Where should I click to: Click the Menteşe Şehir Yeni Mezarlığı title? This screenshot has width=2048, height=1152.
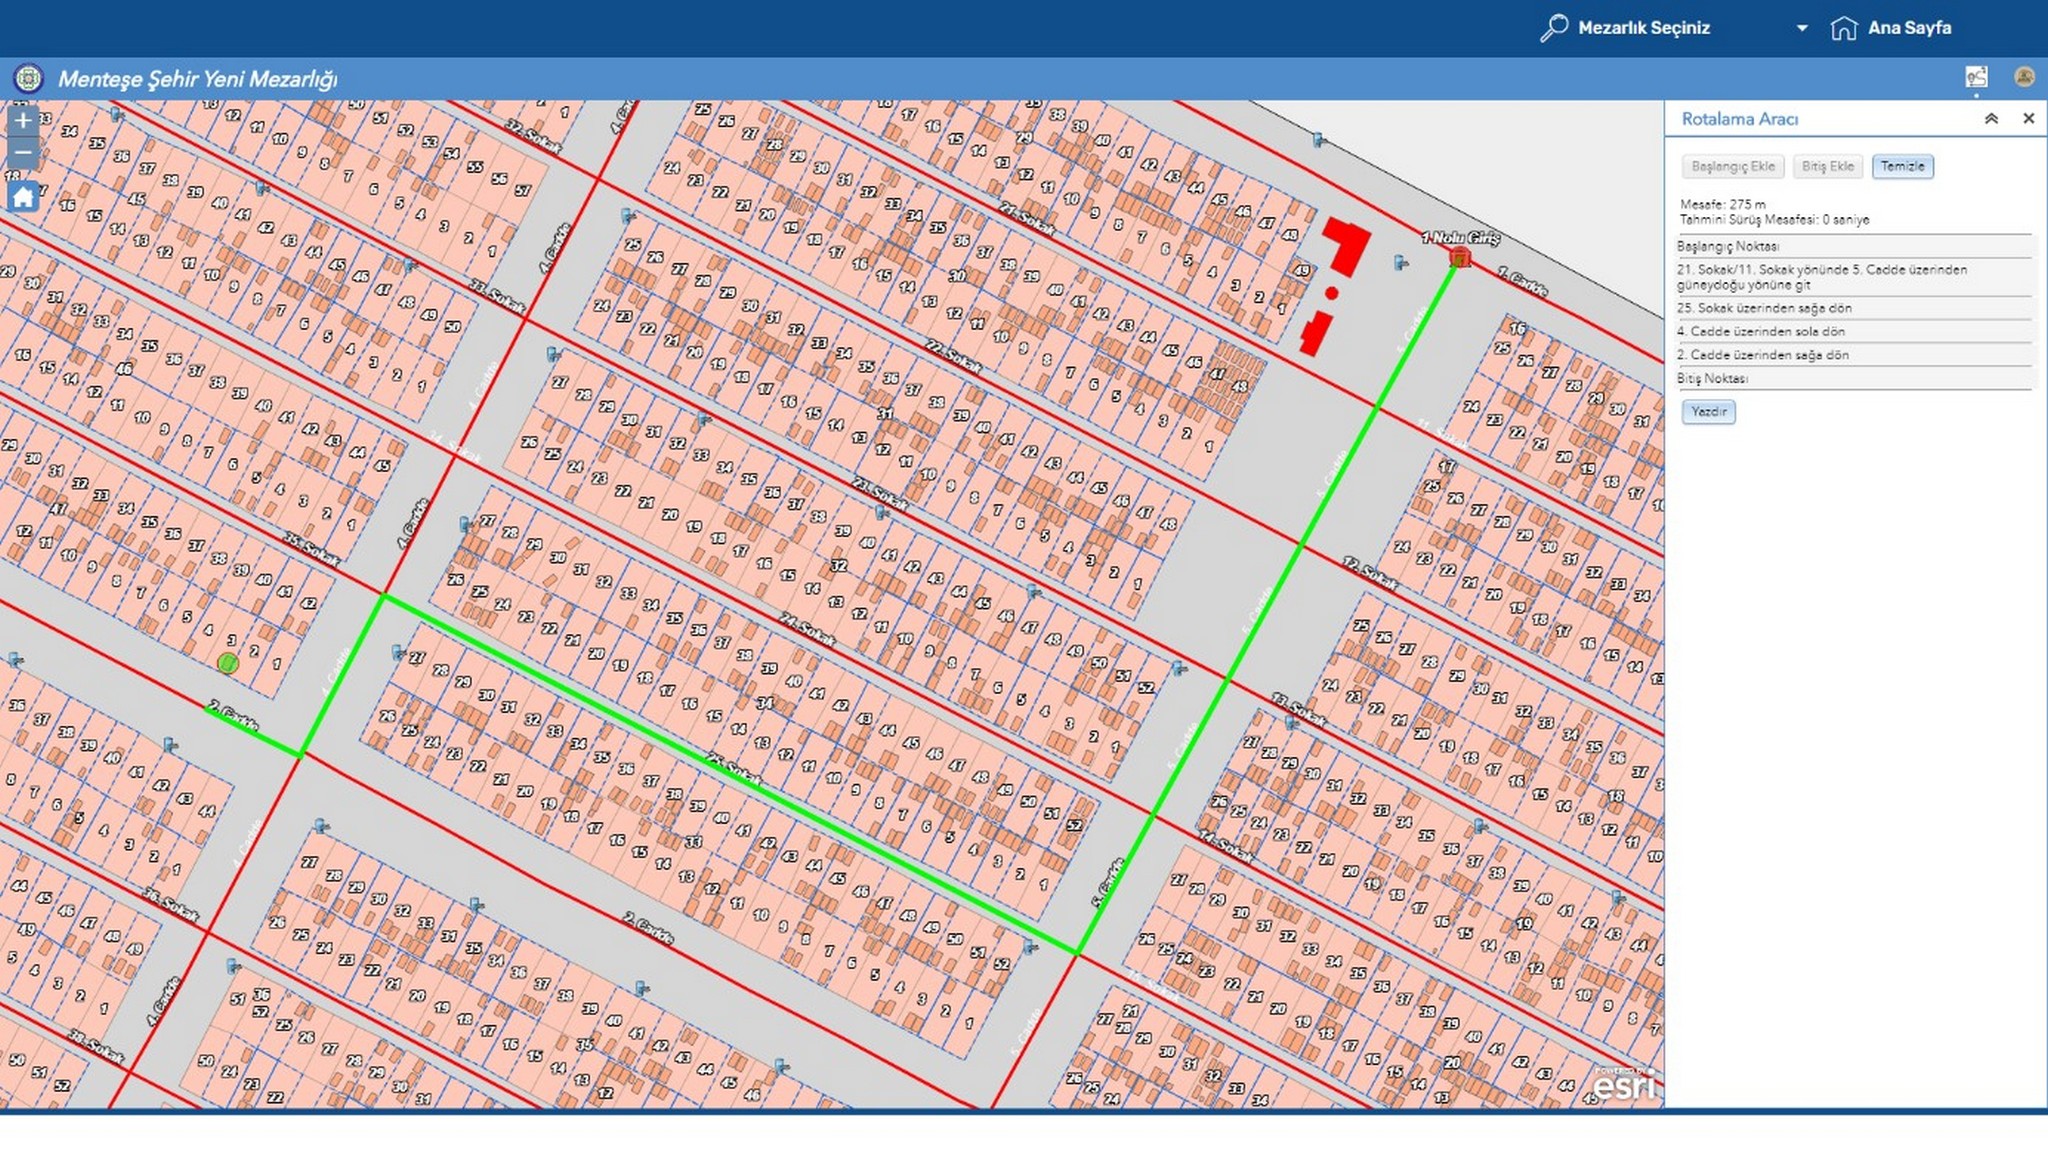(x=198, y=79)
